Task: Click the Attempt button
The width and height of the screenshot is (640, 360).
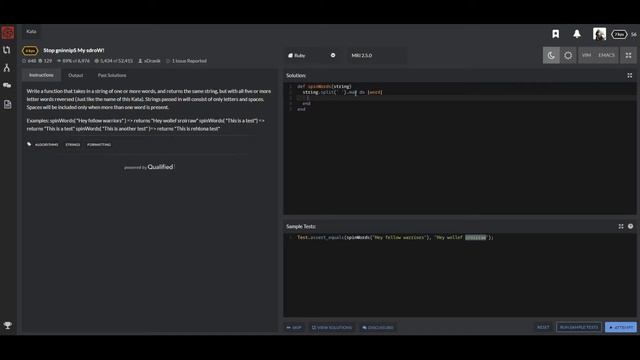Action: (x=621, y=327)
